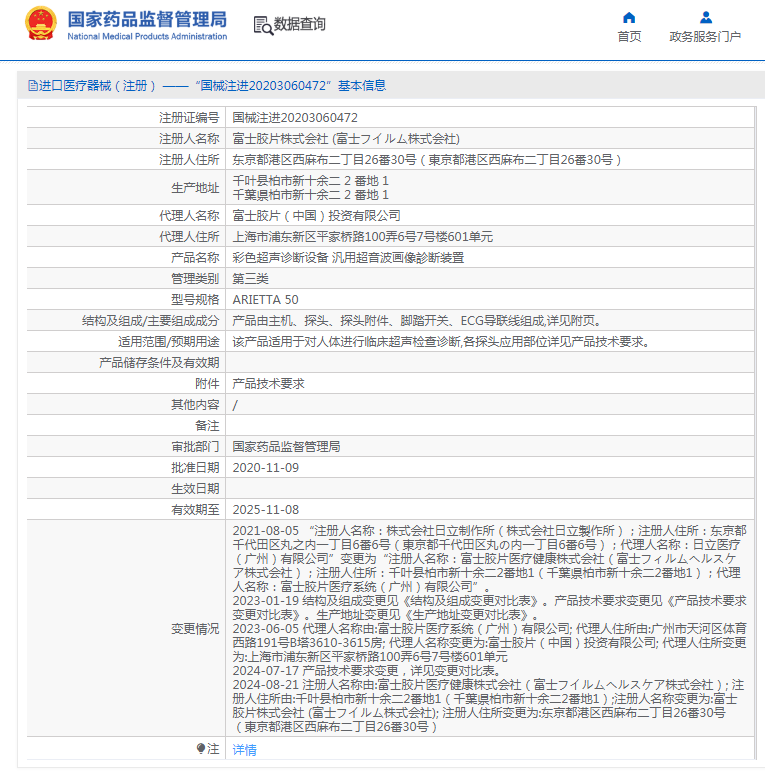Click the 数据查询 label
Viewport: 765px width, 776px height.
pyautogui.click(x=300, y=24)
